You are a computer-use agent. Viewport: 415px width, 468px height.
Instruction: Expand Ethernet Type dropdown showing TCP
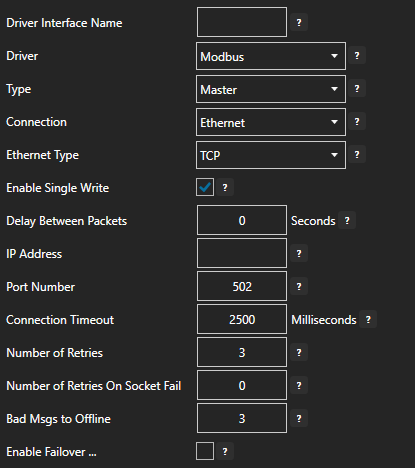pyautogui.click(x=271, y=155)
